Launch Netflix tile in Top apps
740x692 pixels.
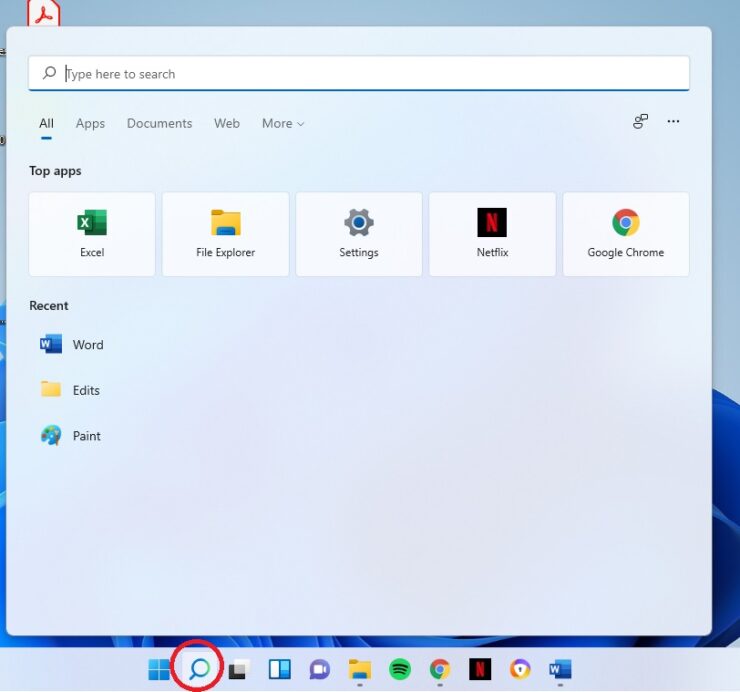(492, 234)
